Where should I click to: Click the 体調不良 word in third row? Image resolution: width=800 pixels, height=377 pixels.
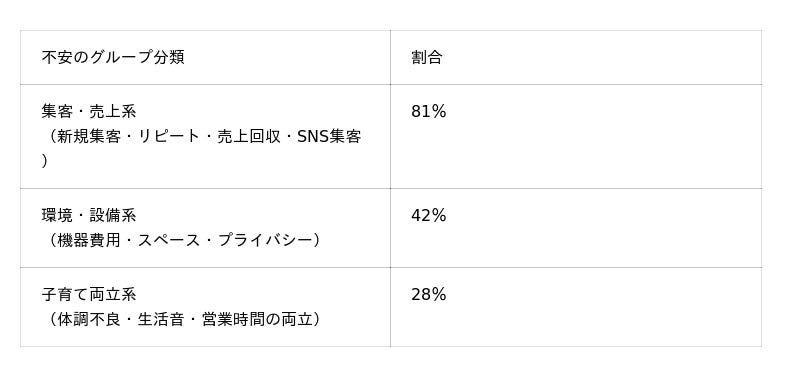tap(88, 319)
